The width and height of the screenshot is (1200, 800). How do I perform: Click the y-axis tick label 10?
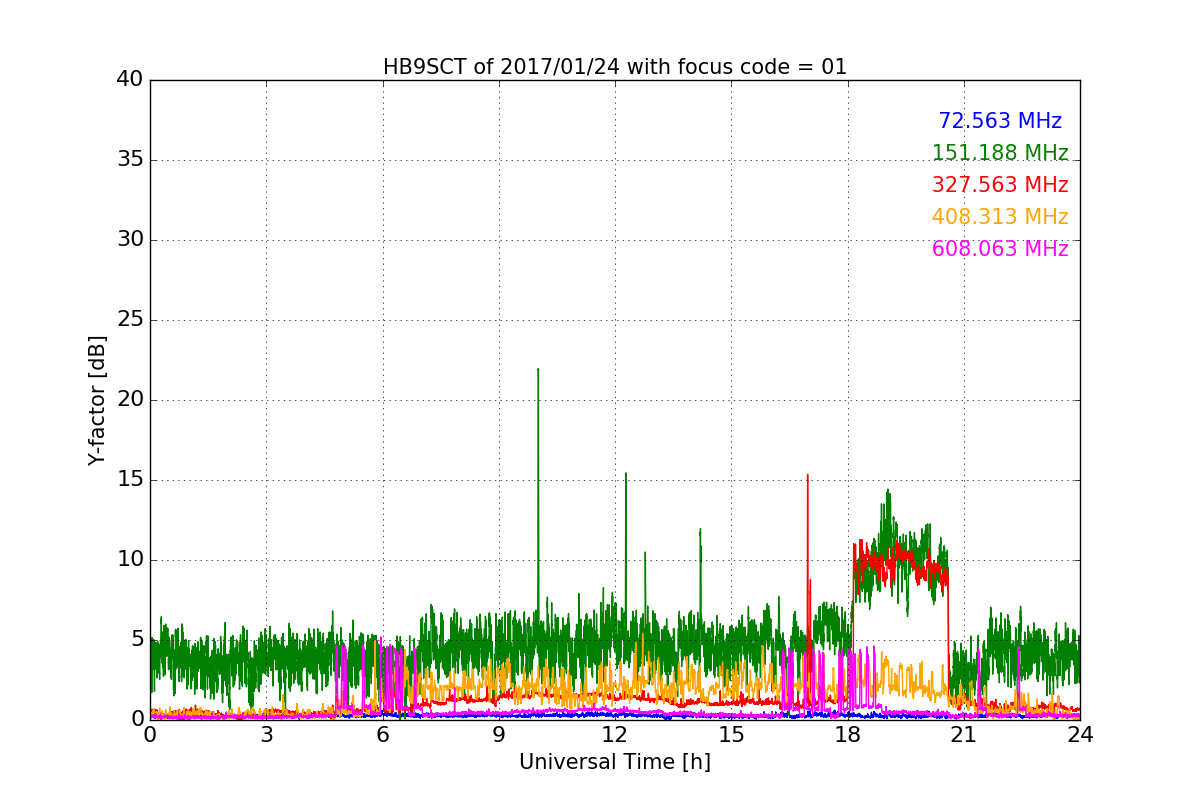130,560
